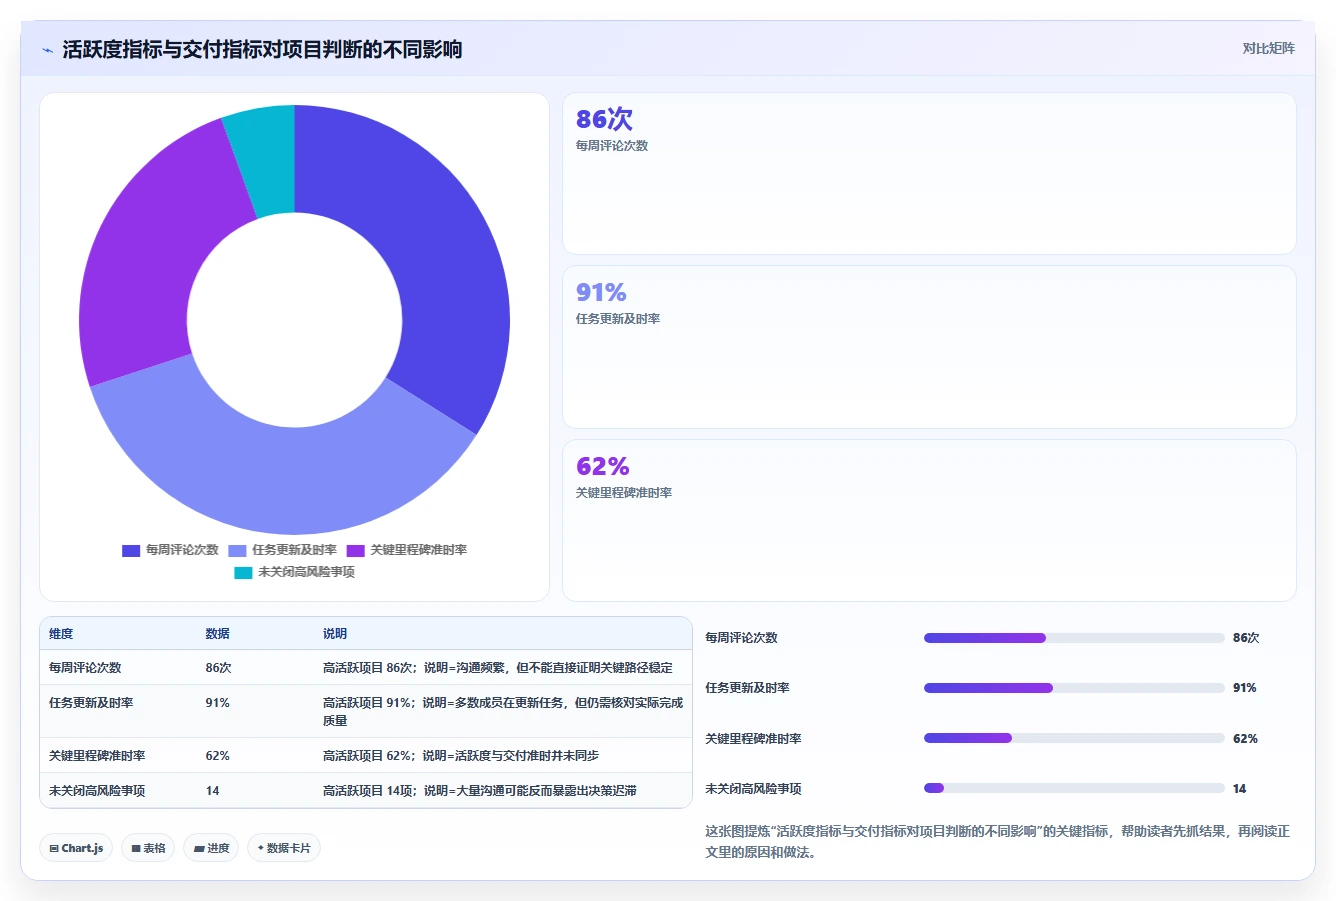Toggle the 每周评论次数 legend swatch
The width and height of the screenshot is (1336, 901).
pos(131,551)
